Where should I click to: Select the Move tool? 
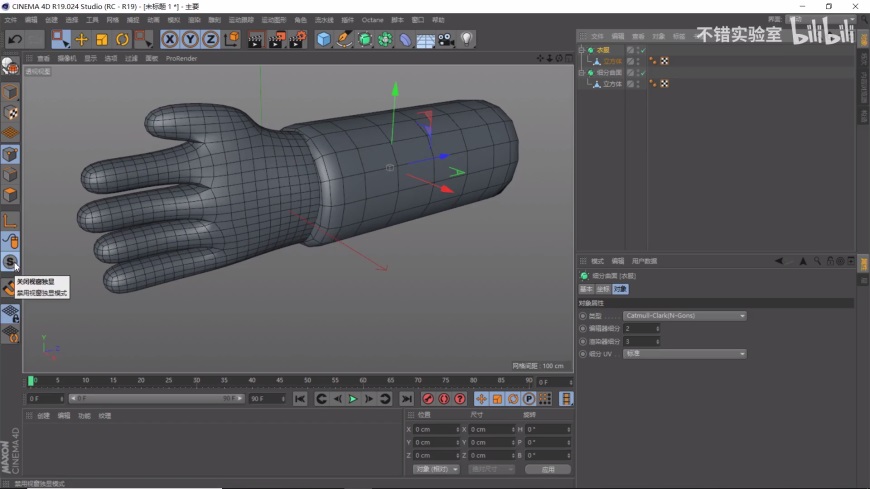(x=82, y=39)
